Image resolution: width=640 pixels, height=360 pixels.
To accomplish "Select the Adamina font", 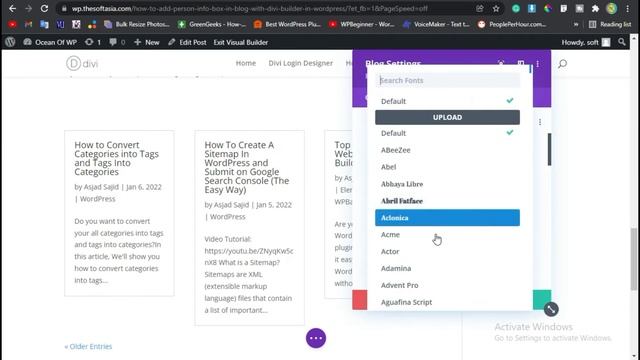I will (x=447, y=268).
